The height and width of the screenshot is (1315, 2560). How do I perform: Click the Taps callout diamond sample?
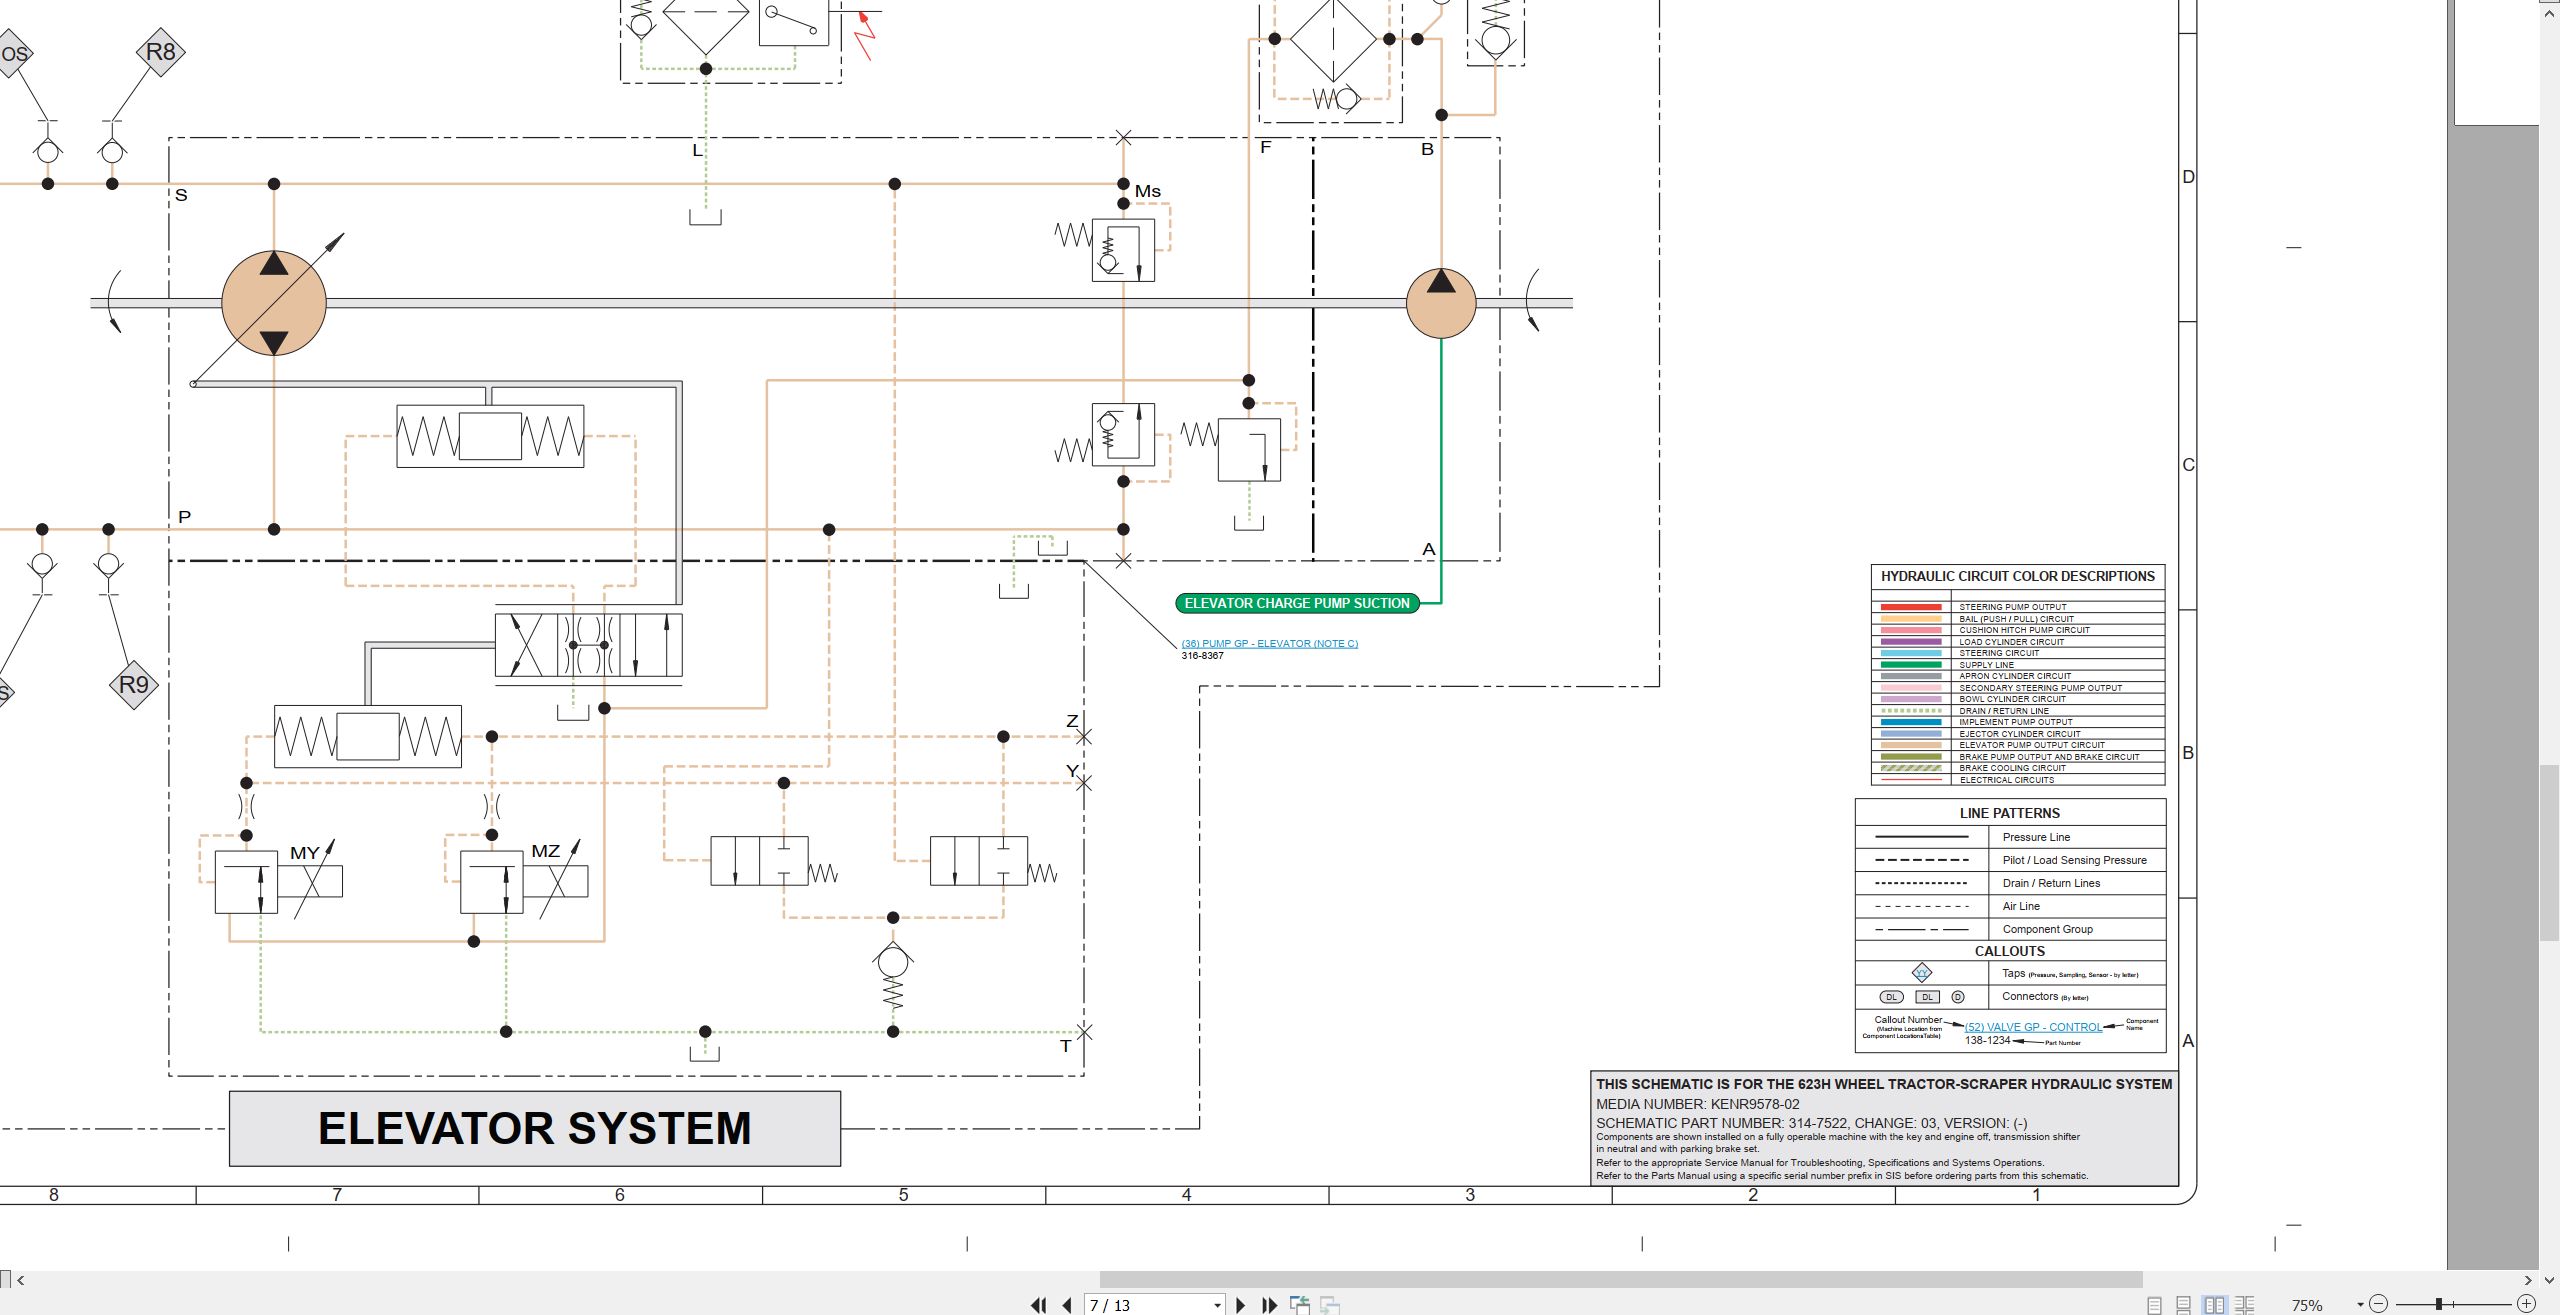click(1922, 972)
